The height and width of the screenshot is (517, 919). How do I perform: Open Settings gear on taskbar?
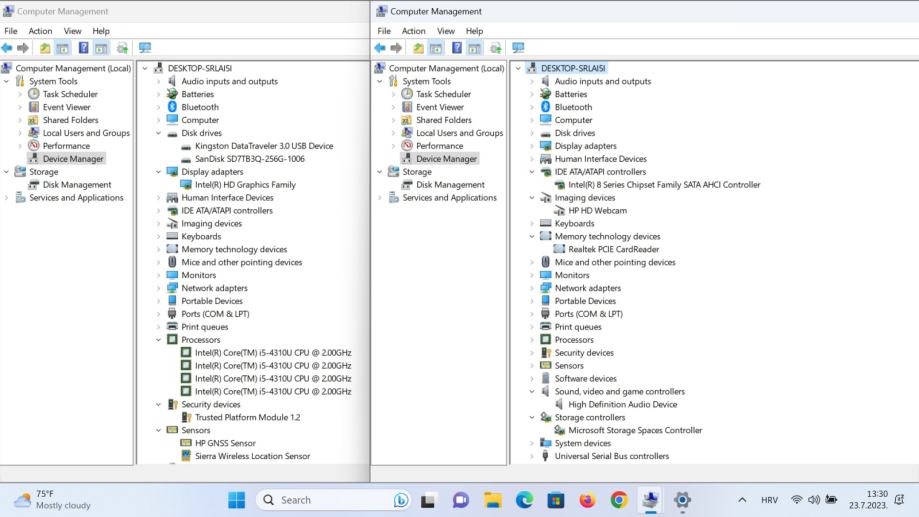[x=682, y=500]
